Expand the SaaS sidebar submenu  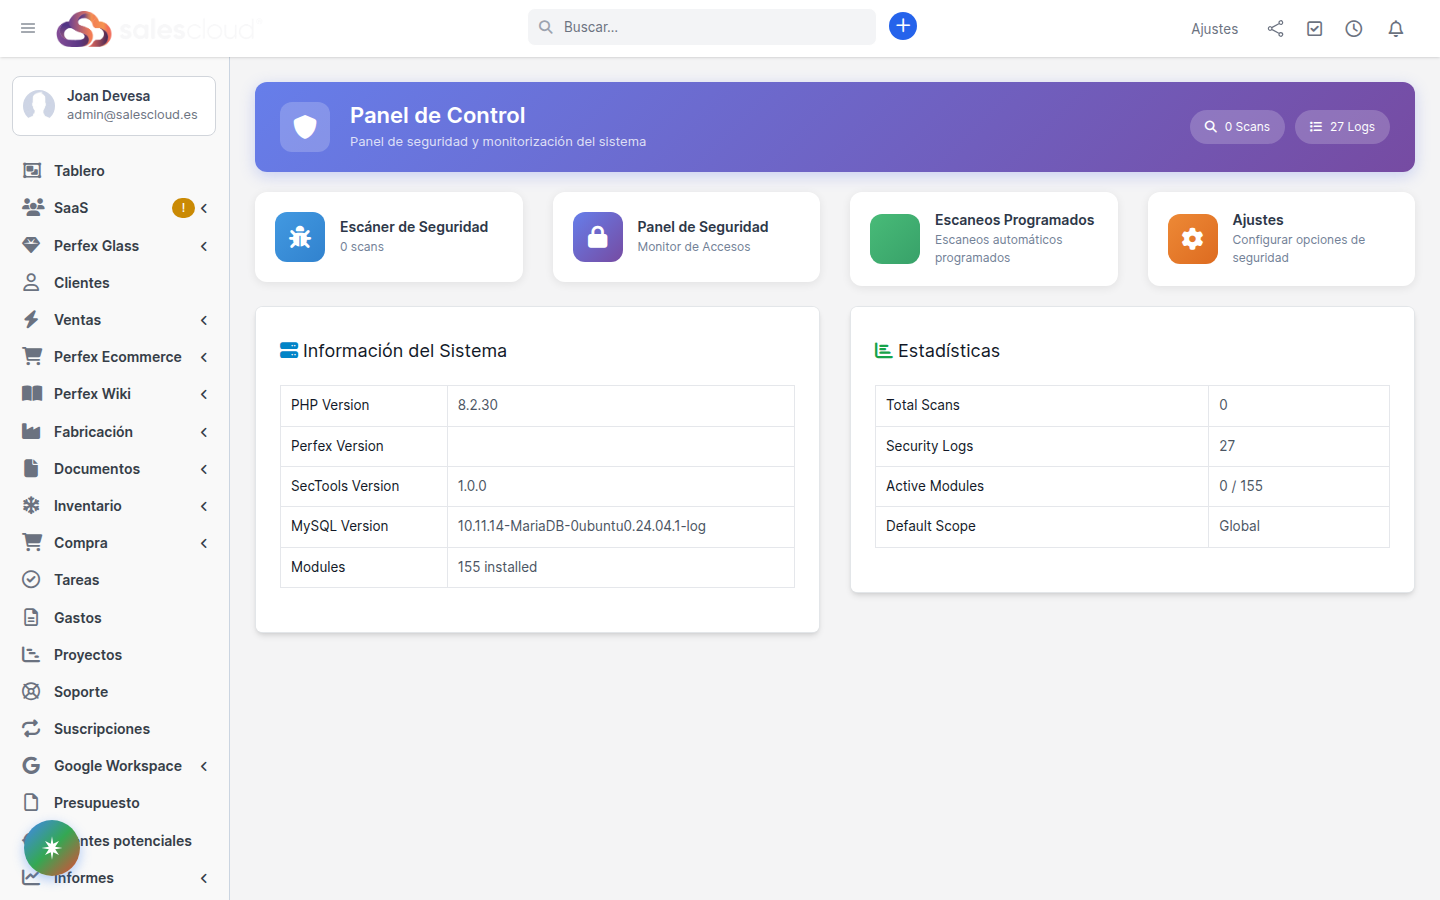click(204, 208)
